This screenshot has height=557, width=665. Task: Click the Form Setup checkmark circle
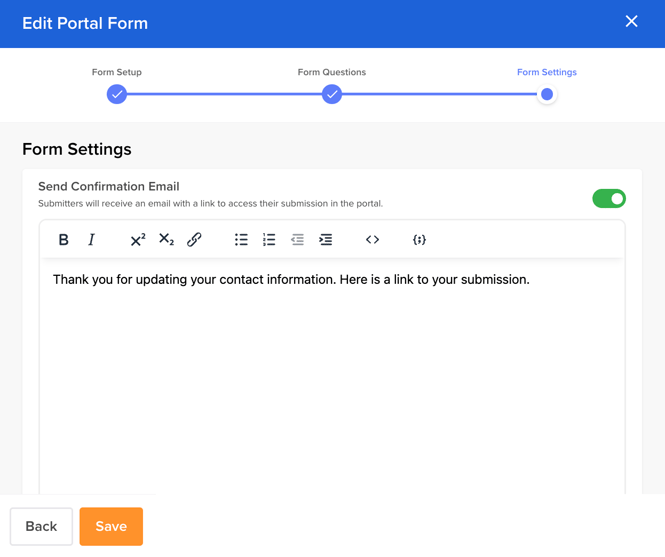pyautogui.click(x=117, y=94)
